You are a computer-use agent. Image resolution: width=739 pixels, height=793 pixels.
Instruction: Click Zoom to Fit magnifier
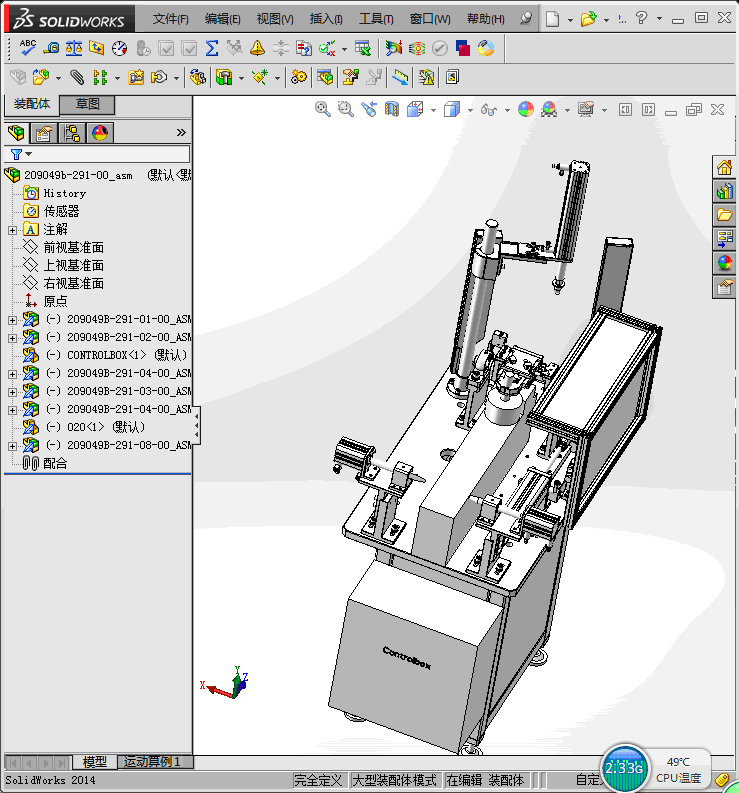pos(323,109)
